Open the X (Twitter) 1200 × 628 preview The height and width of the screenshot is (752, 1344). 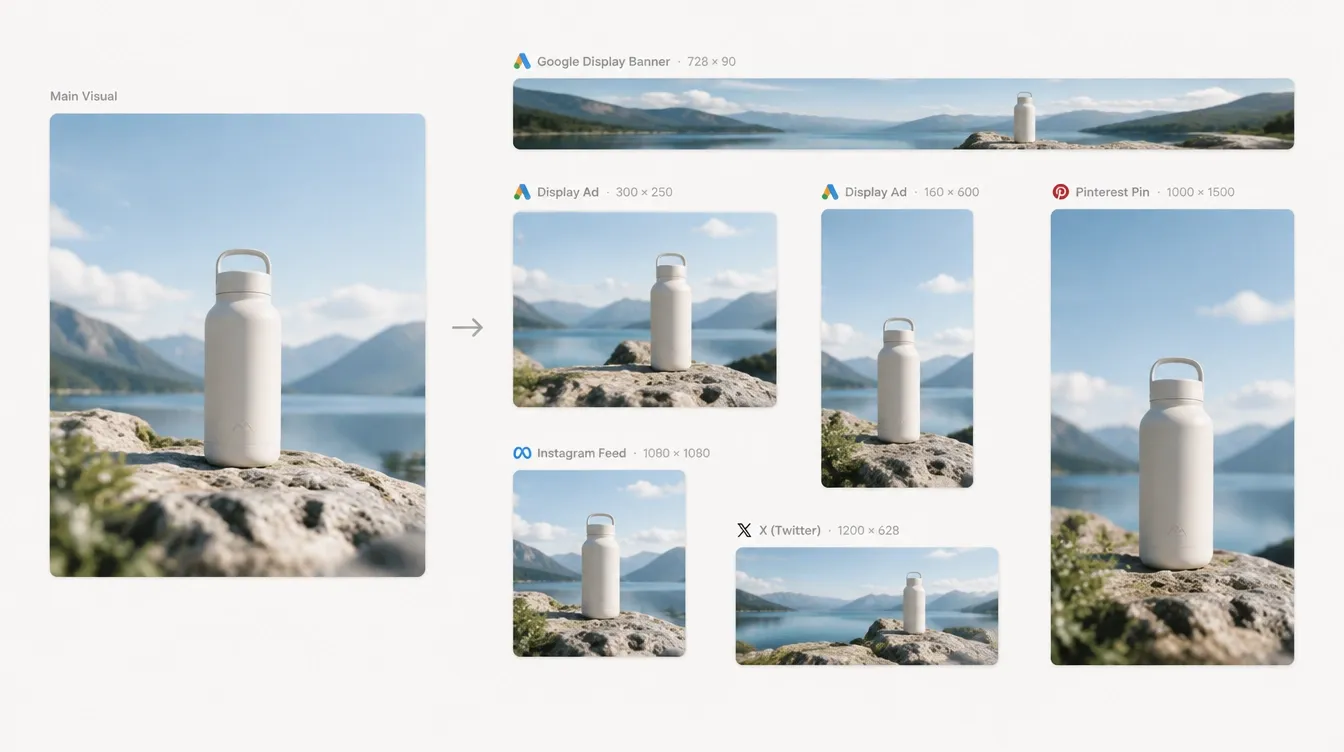point(867,606)
